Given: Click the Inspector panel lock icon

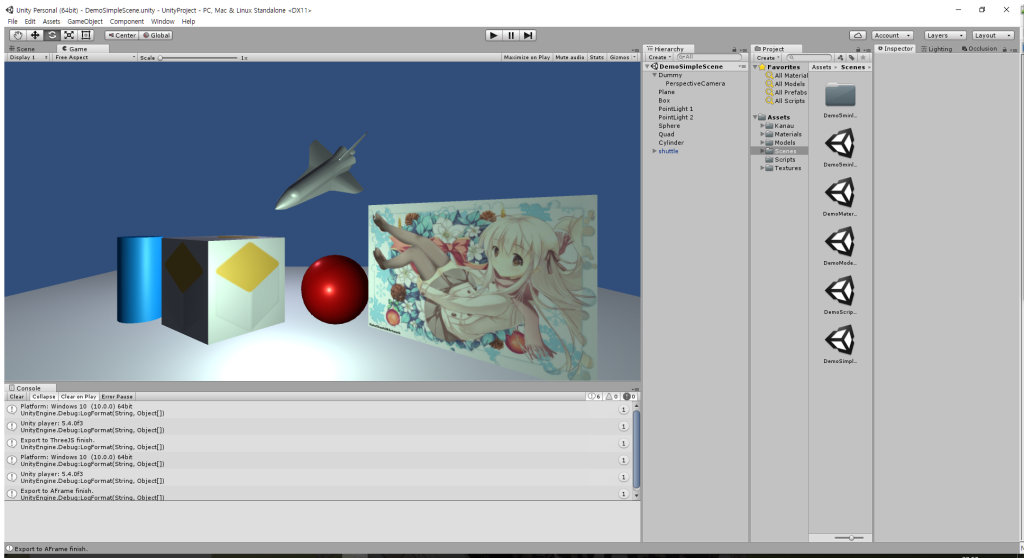Looking at the screenshot, I should [1004, 50].
